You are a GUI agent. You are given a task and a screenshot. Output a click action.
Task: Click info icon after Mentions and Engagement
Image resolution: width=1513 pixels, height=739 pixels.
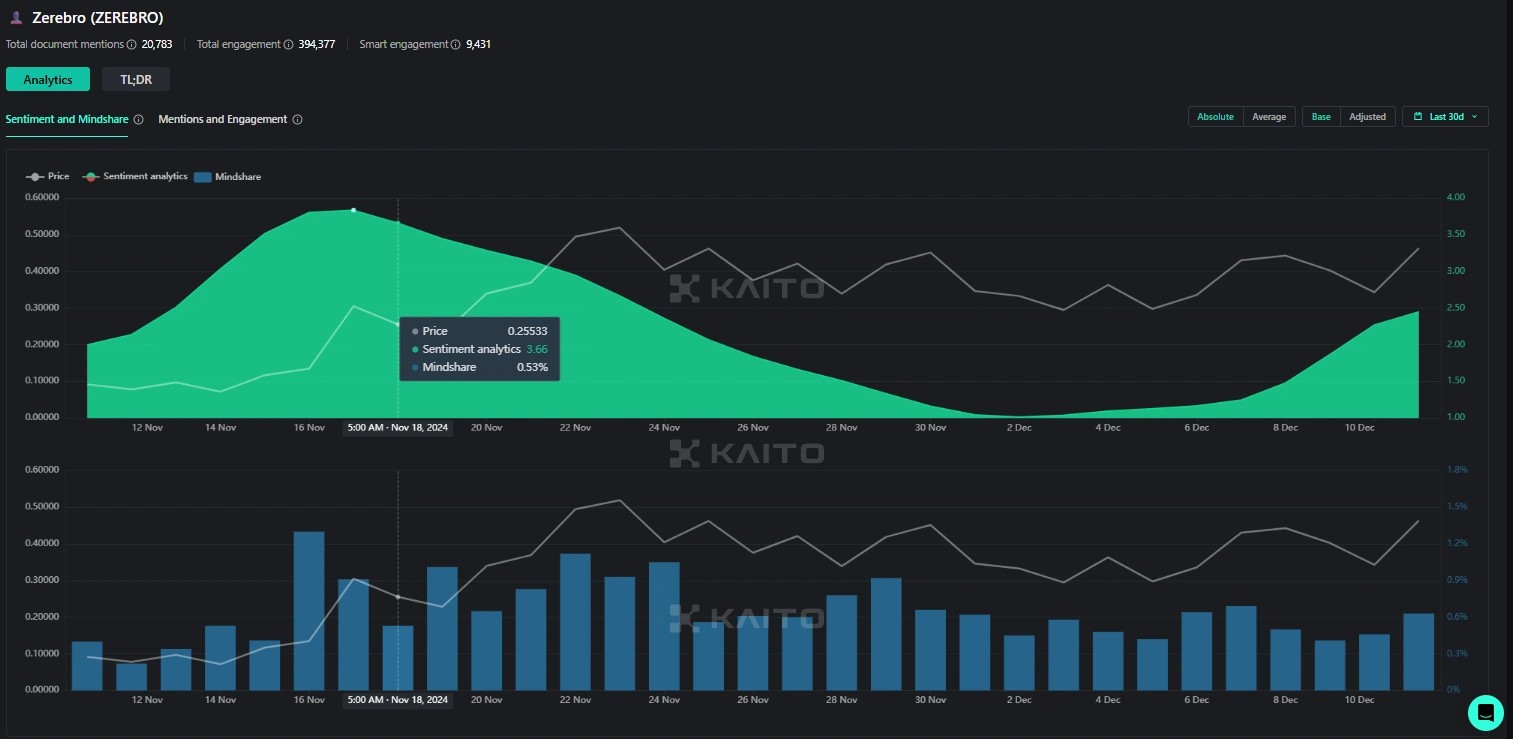coord(297,120)
